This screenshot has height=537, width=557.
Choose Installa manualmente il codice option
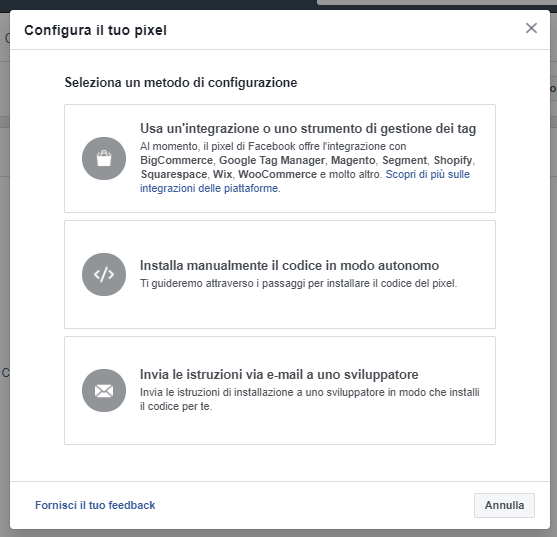[x=280, y=274]
